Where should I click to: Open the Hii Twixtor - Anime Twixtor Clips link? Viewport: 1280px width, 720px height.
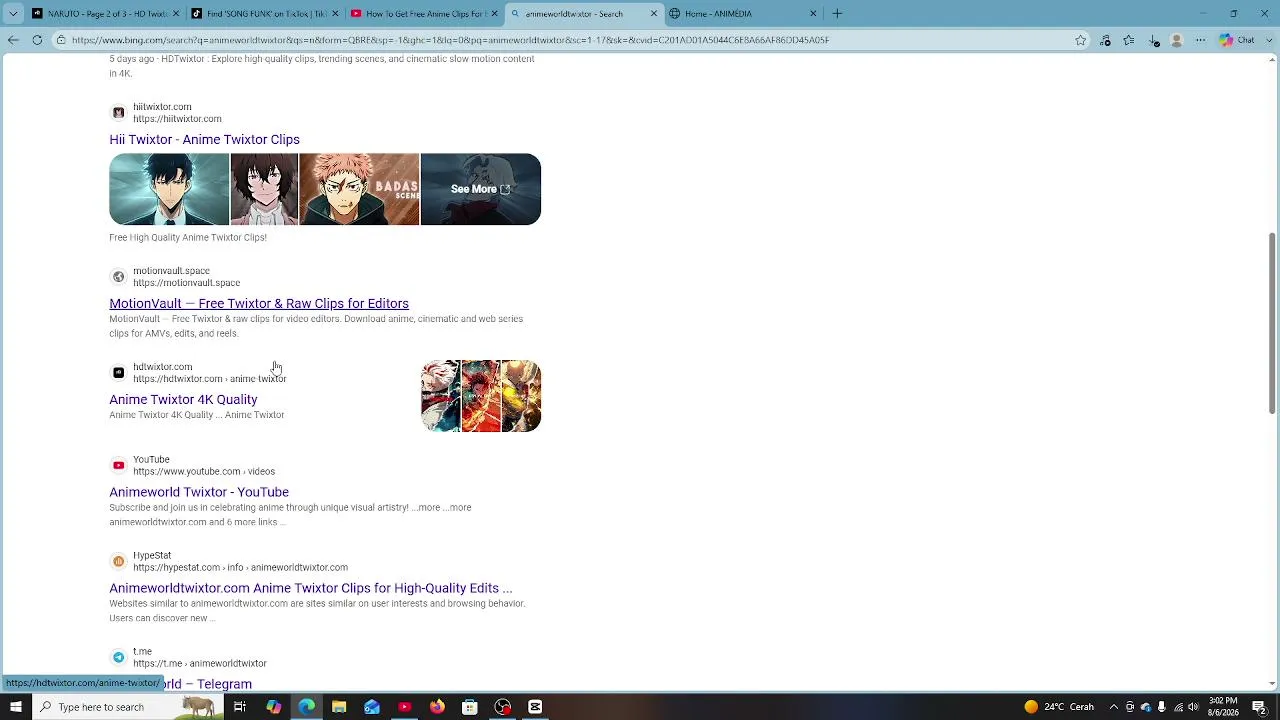coord(204,140)
